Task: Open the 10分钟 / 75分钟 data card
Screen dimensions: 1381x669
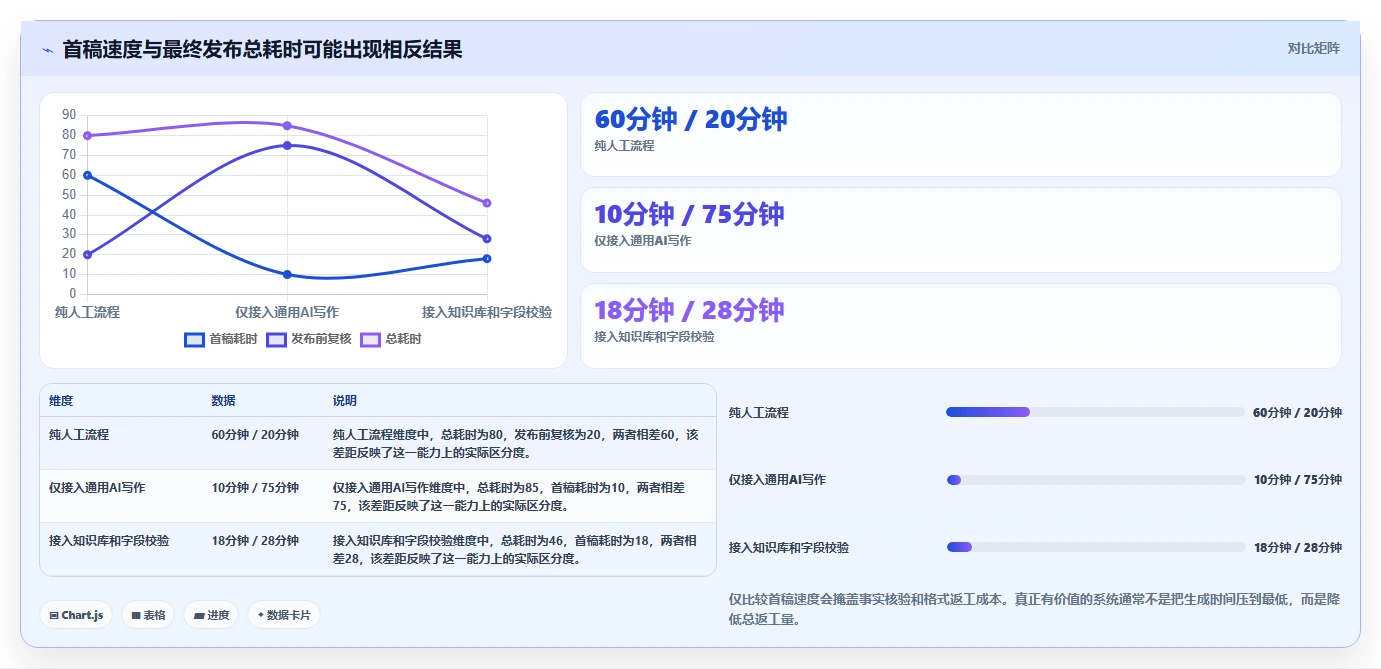Action: [960, 230]
